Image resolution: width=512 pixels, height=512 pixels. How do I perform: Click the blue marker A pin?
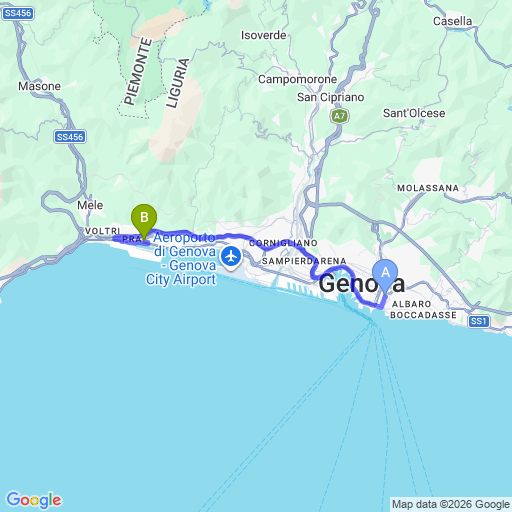tap(385, 276)
